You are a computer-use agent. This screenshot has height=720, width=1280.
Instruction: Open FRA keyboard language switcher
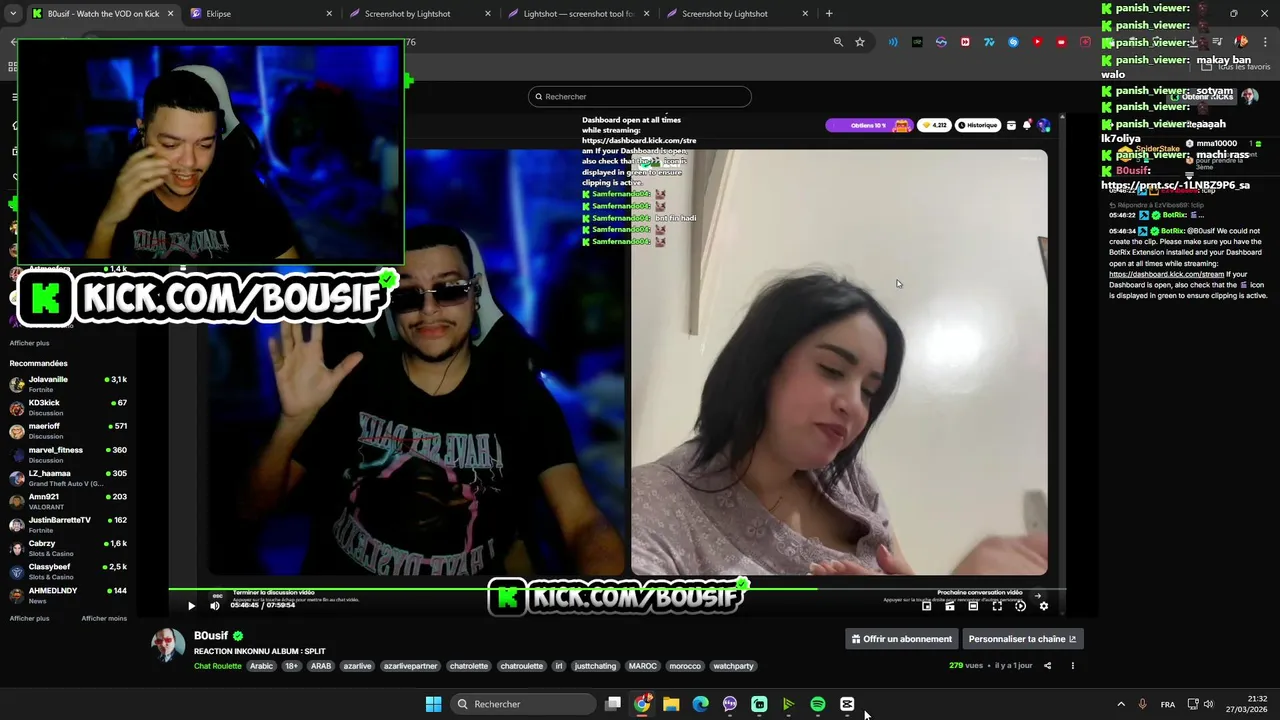click(1168, 704)
